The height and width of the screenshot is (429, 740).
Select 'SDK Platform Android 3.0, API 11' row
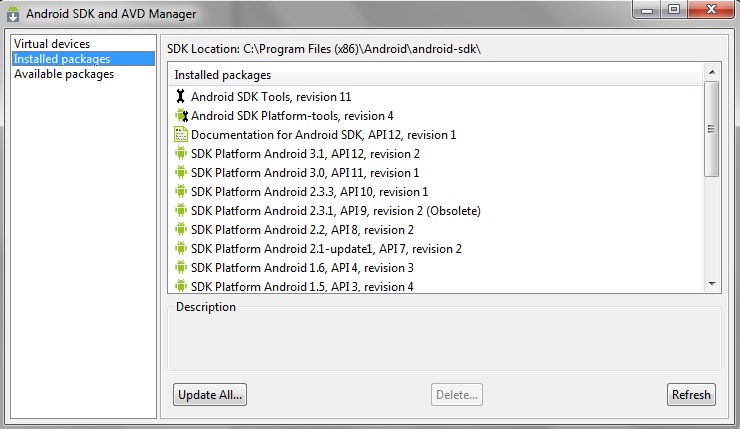436,172
